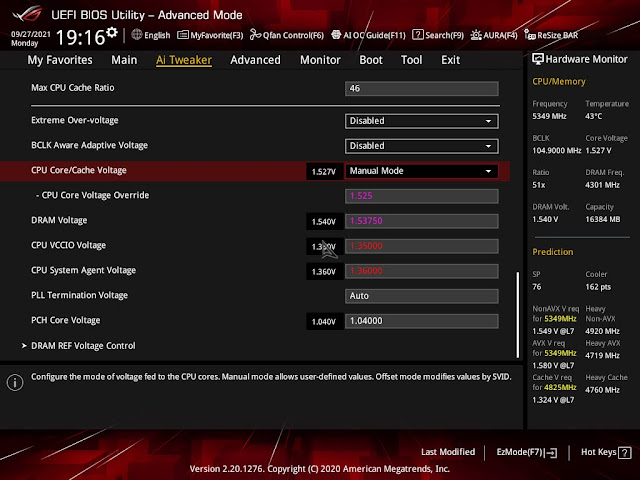640x480 pixels.
Task: Open the Extreme Over-voltage dropdown
Action: [422, 121]
